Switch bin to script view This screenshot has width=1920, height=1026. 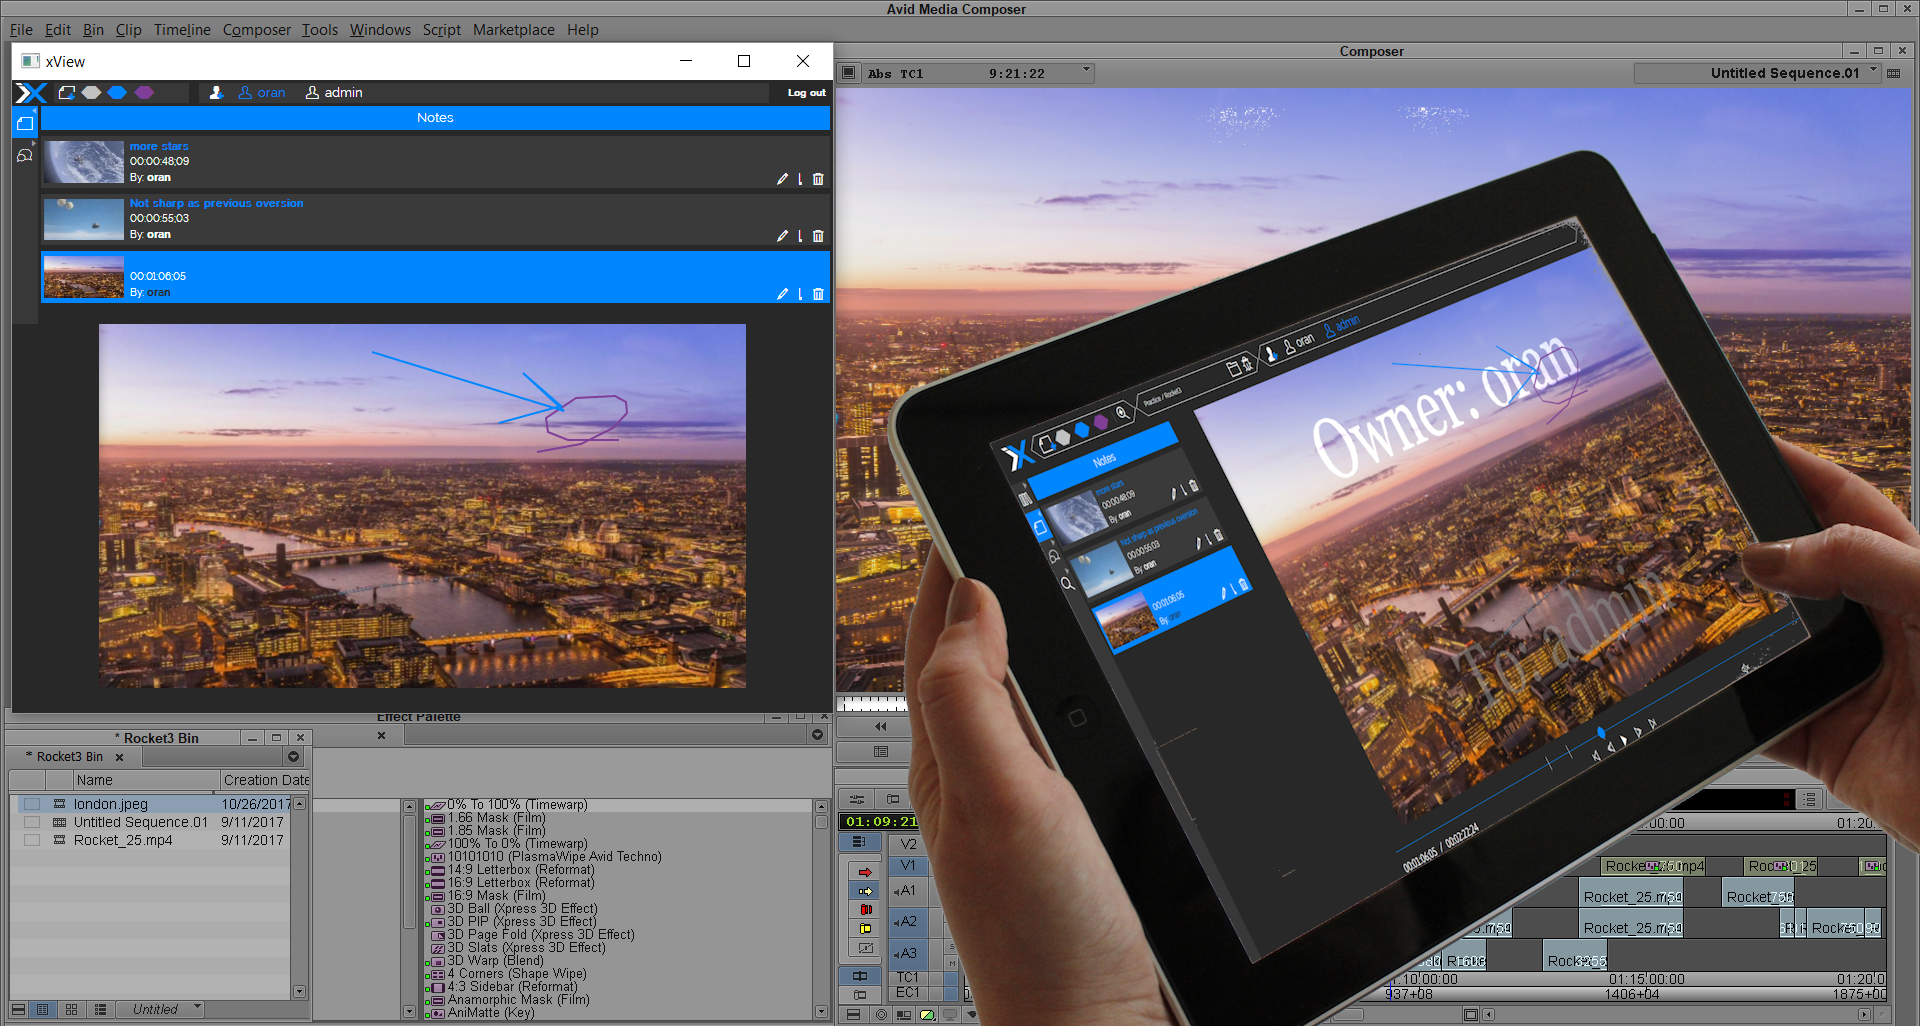click(99, 1010)
